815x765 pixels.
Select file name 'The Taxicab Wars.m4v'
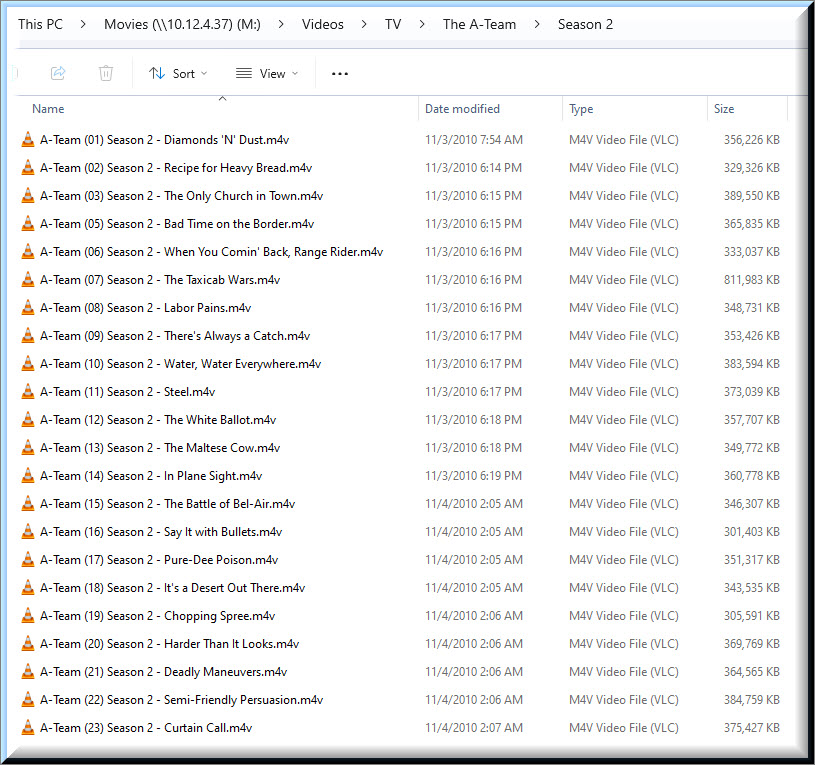(160, 280)
